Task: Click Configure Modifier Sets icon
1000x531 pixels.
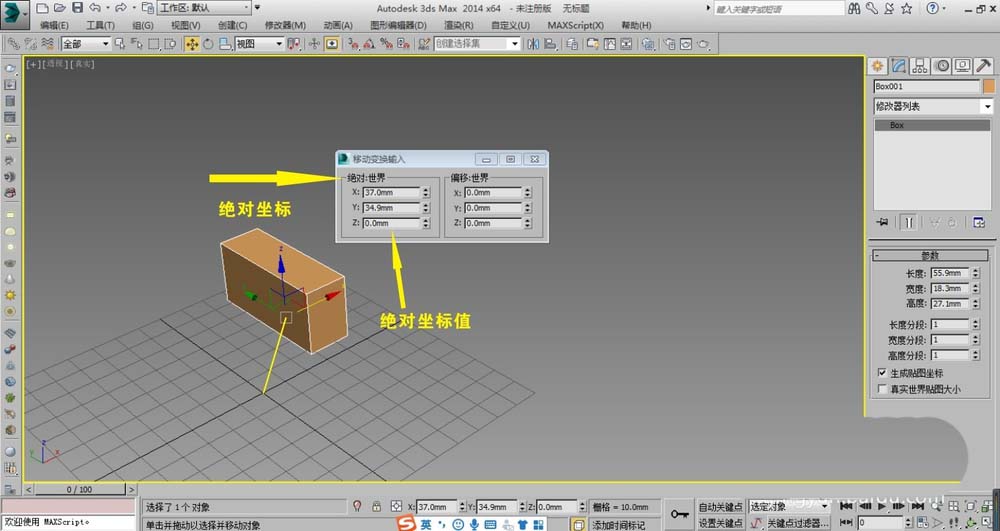Action: 979,222
